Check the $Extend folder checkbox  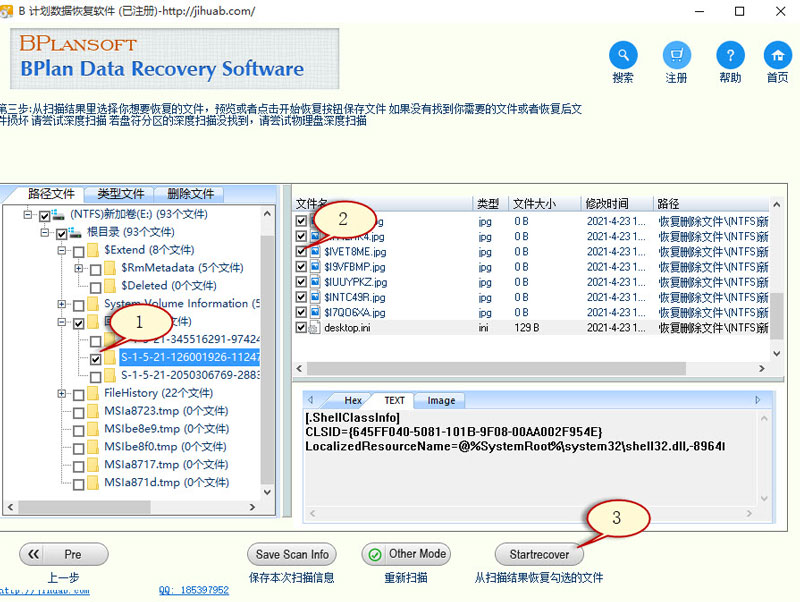click(78, 250)
